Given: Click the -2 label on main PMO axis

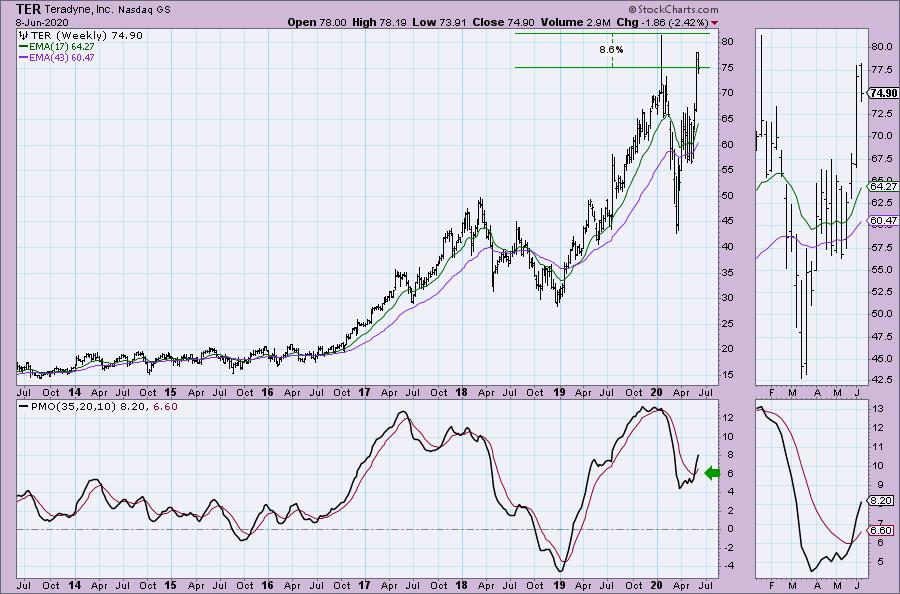Looking at the screenshot, I should coord(728,547).
